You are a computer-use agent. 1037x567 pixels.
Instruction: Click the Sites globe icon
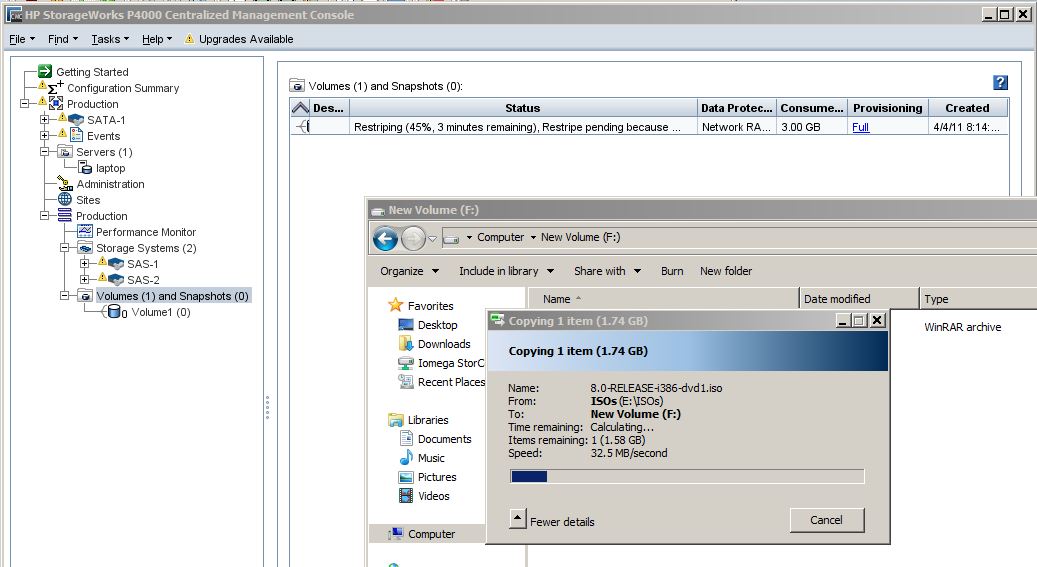(65, 199)
